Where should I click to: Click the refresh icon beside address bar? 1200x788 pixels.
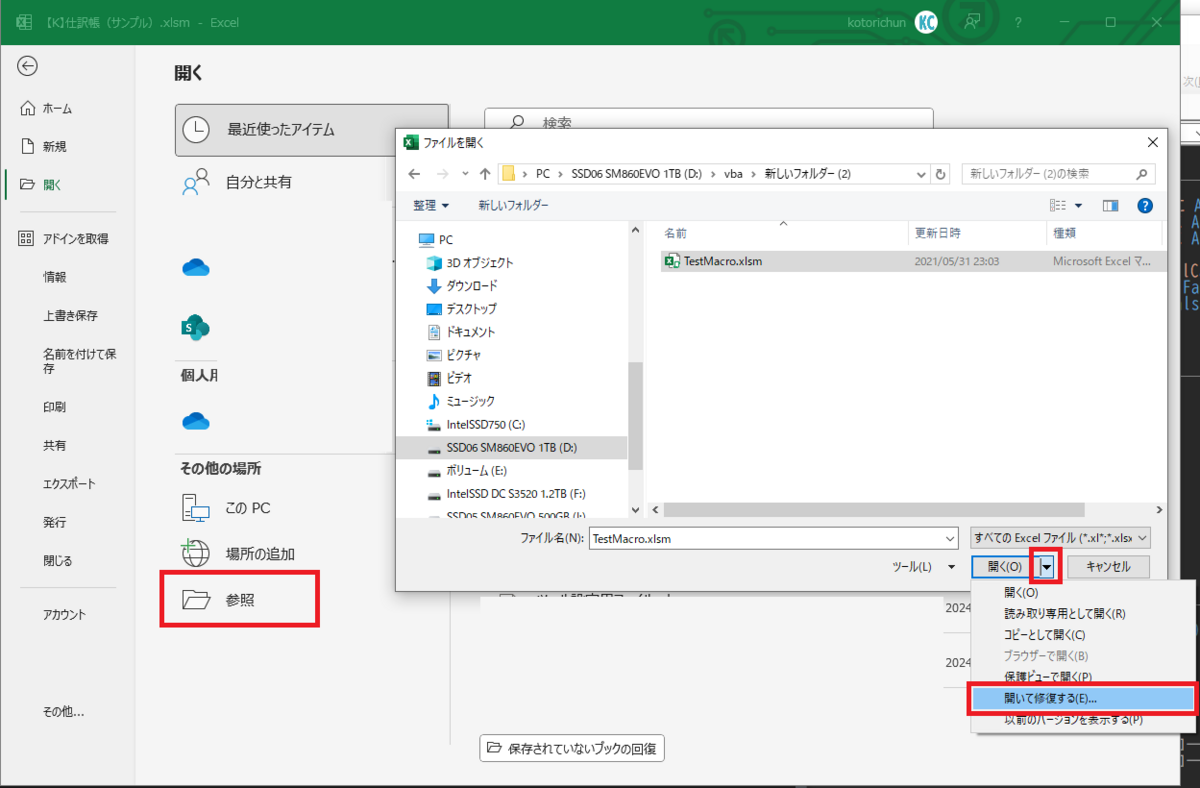coord(939,174)
